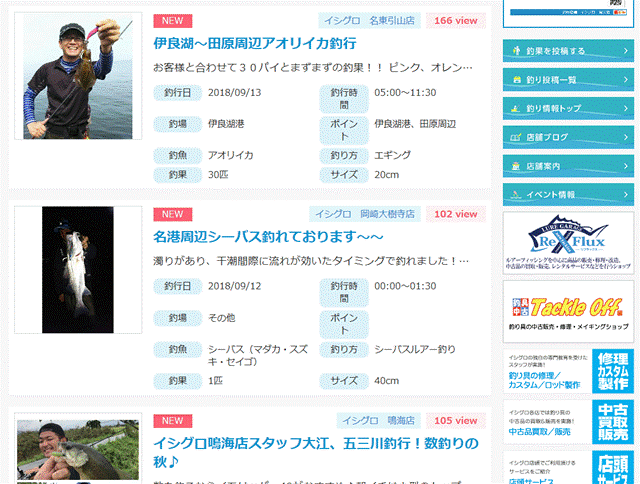Open the 修理カスタム製作 banner
Image resolution: width=640 pixels, height=484 pixels.
pyautogui.click(x=568, y=371)
